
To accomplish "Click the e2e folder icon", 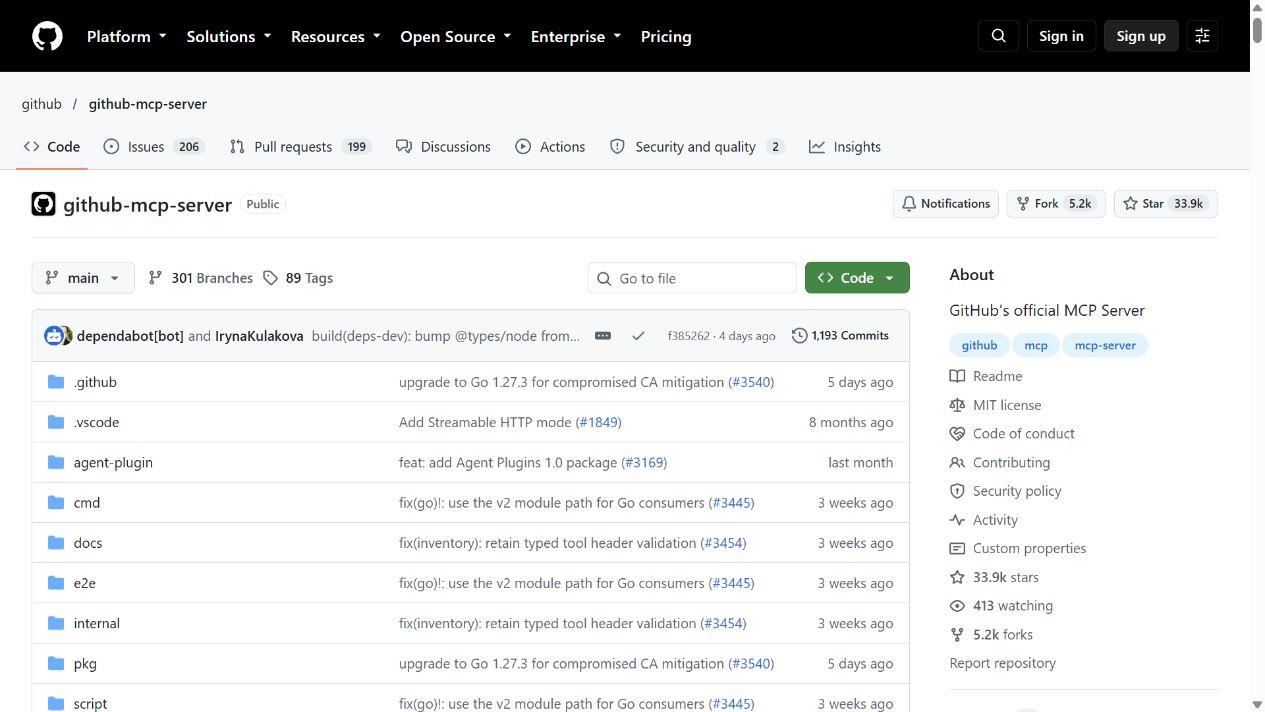I will 56,583.
